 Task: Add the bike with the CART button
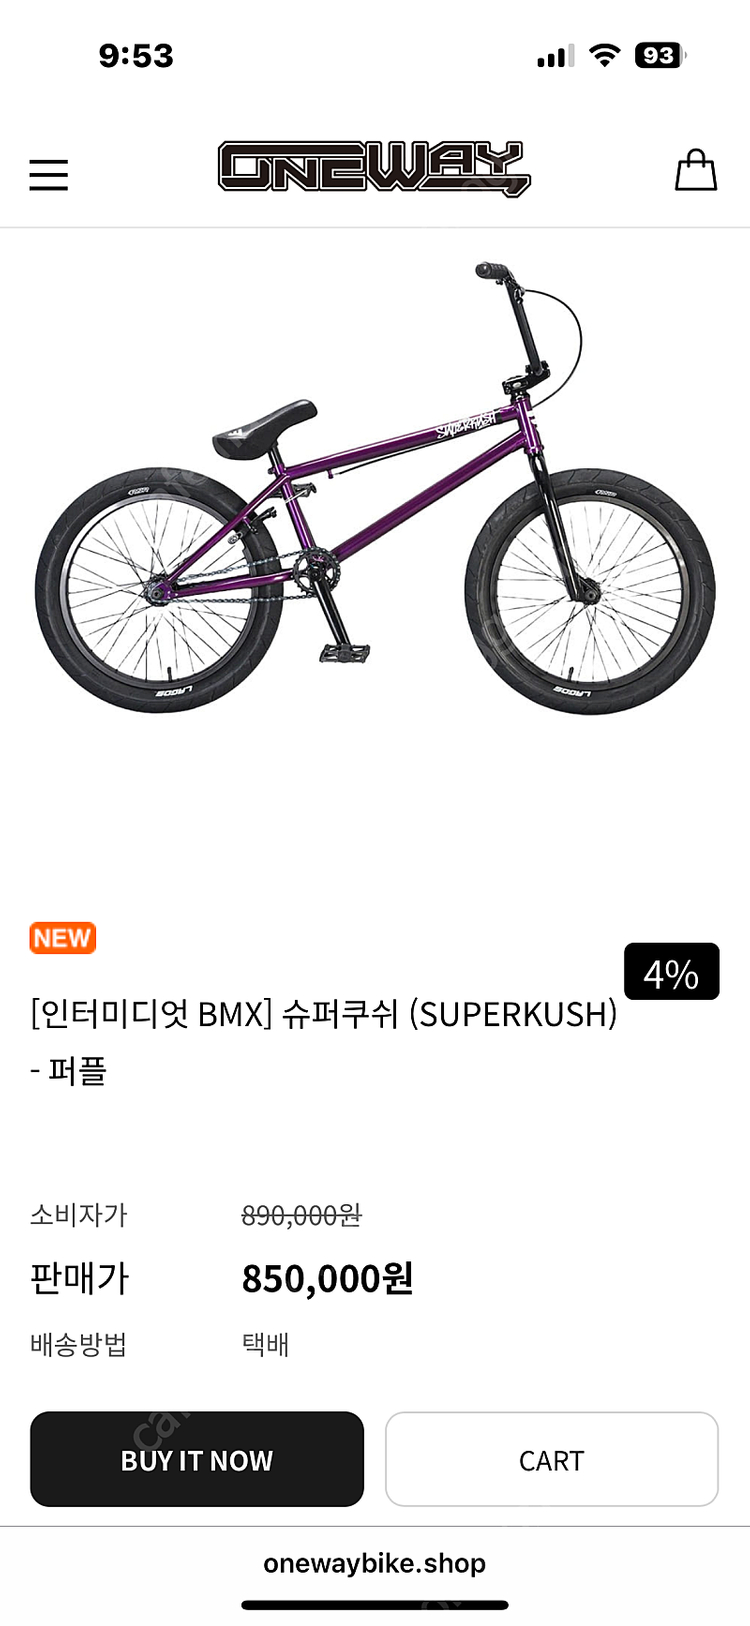click(x=551, y=1459)
